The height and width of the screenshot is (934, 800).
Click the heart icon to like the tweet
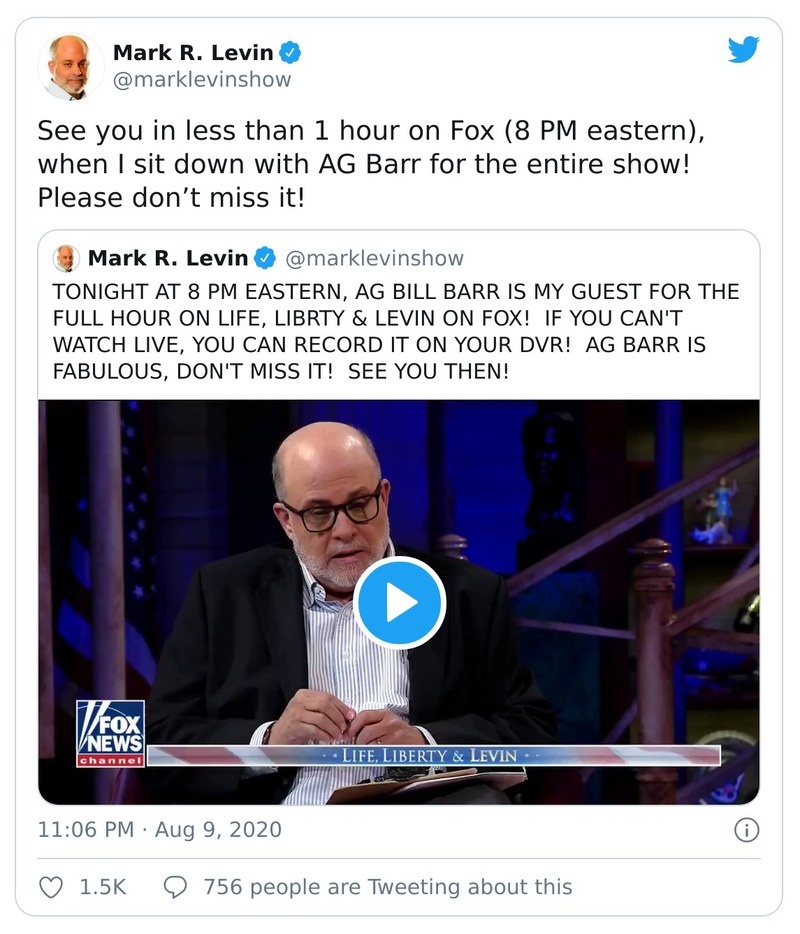(53, 886)
